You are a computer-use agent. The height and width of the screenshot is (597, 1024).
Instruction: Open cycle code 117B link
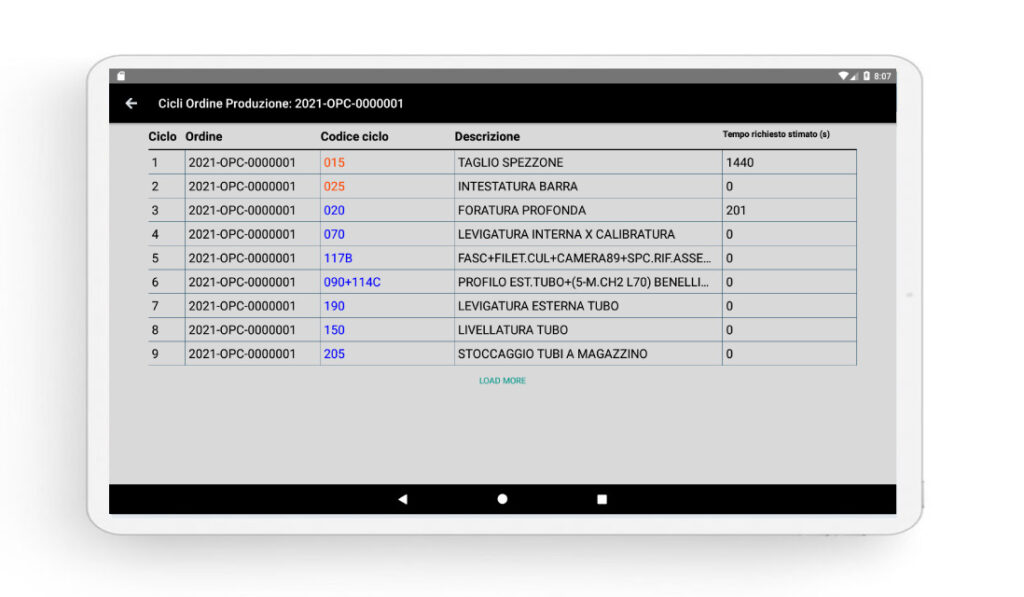tap(334, 258)
